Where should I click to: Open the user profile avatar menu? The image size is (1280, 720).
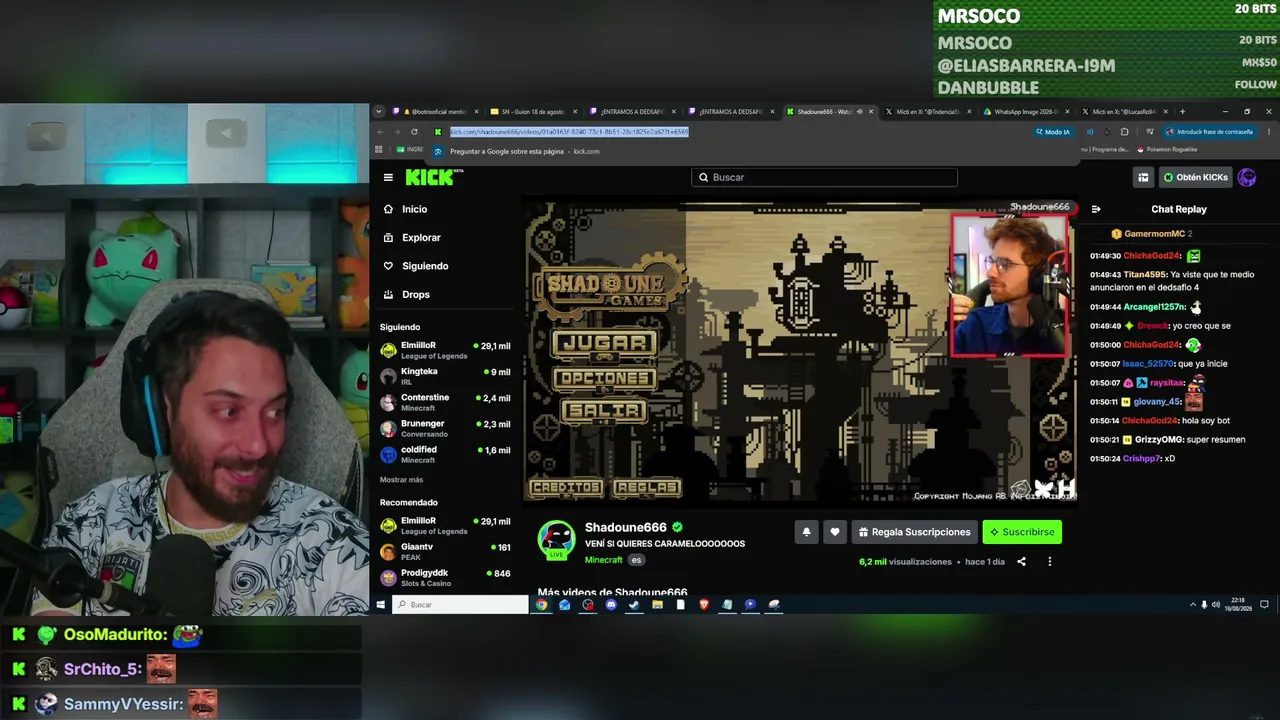click(x=1247, y=177)
